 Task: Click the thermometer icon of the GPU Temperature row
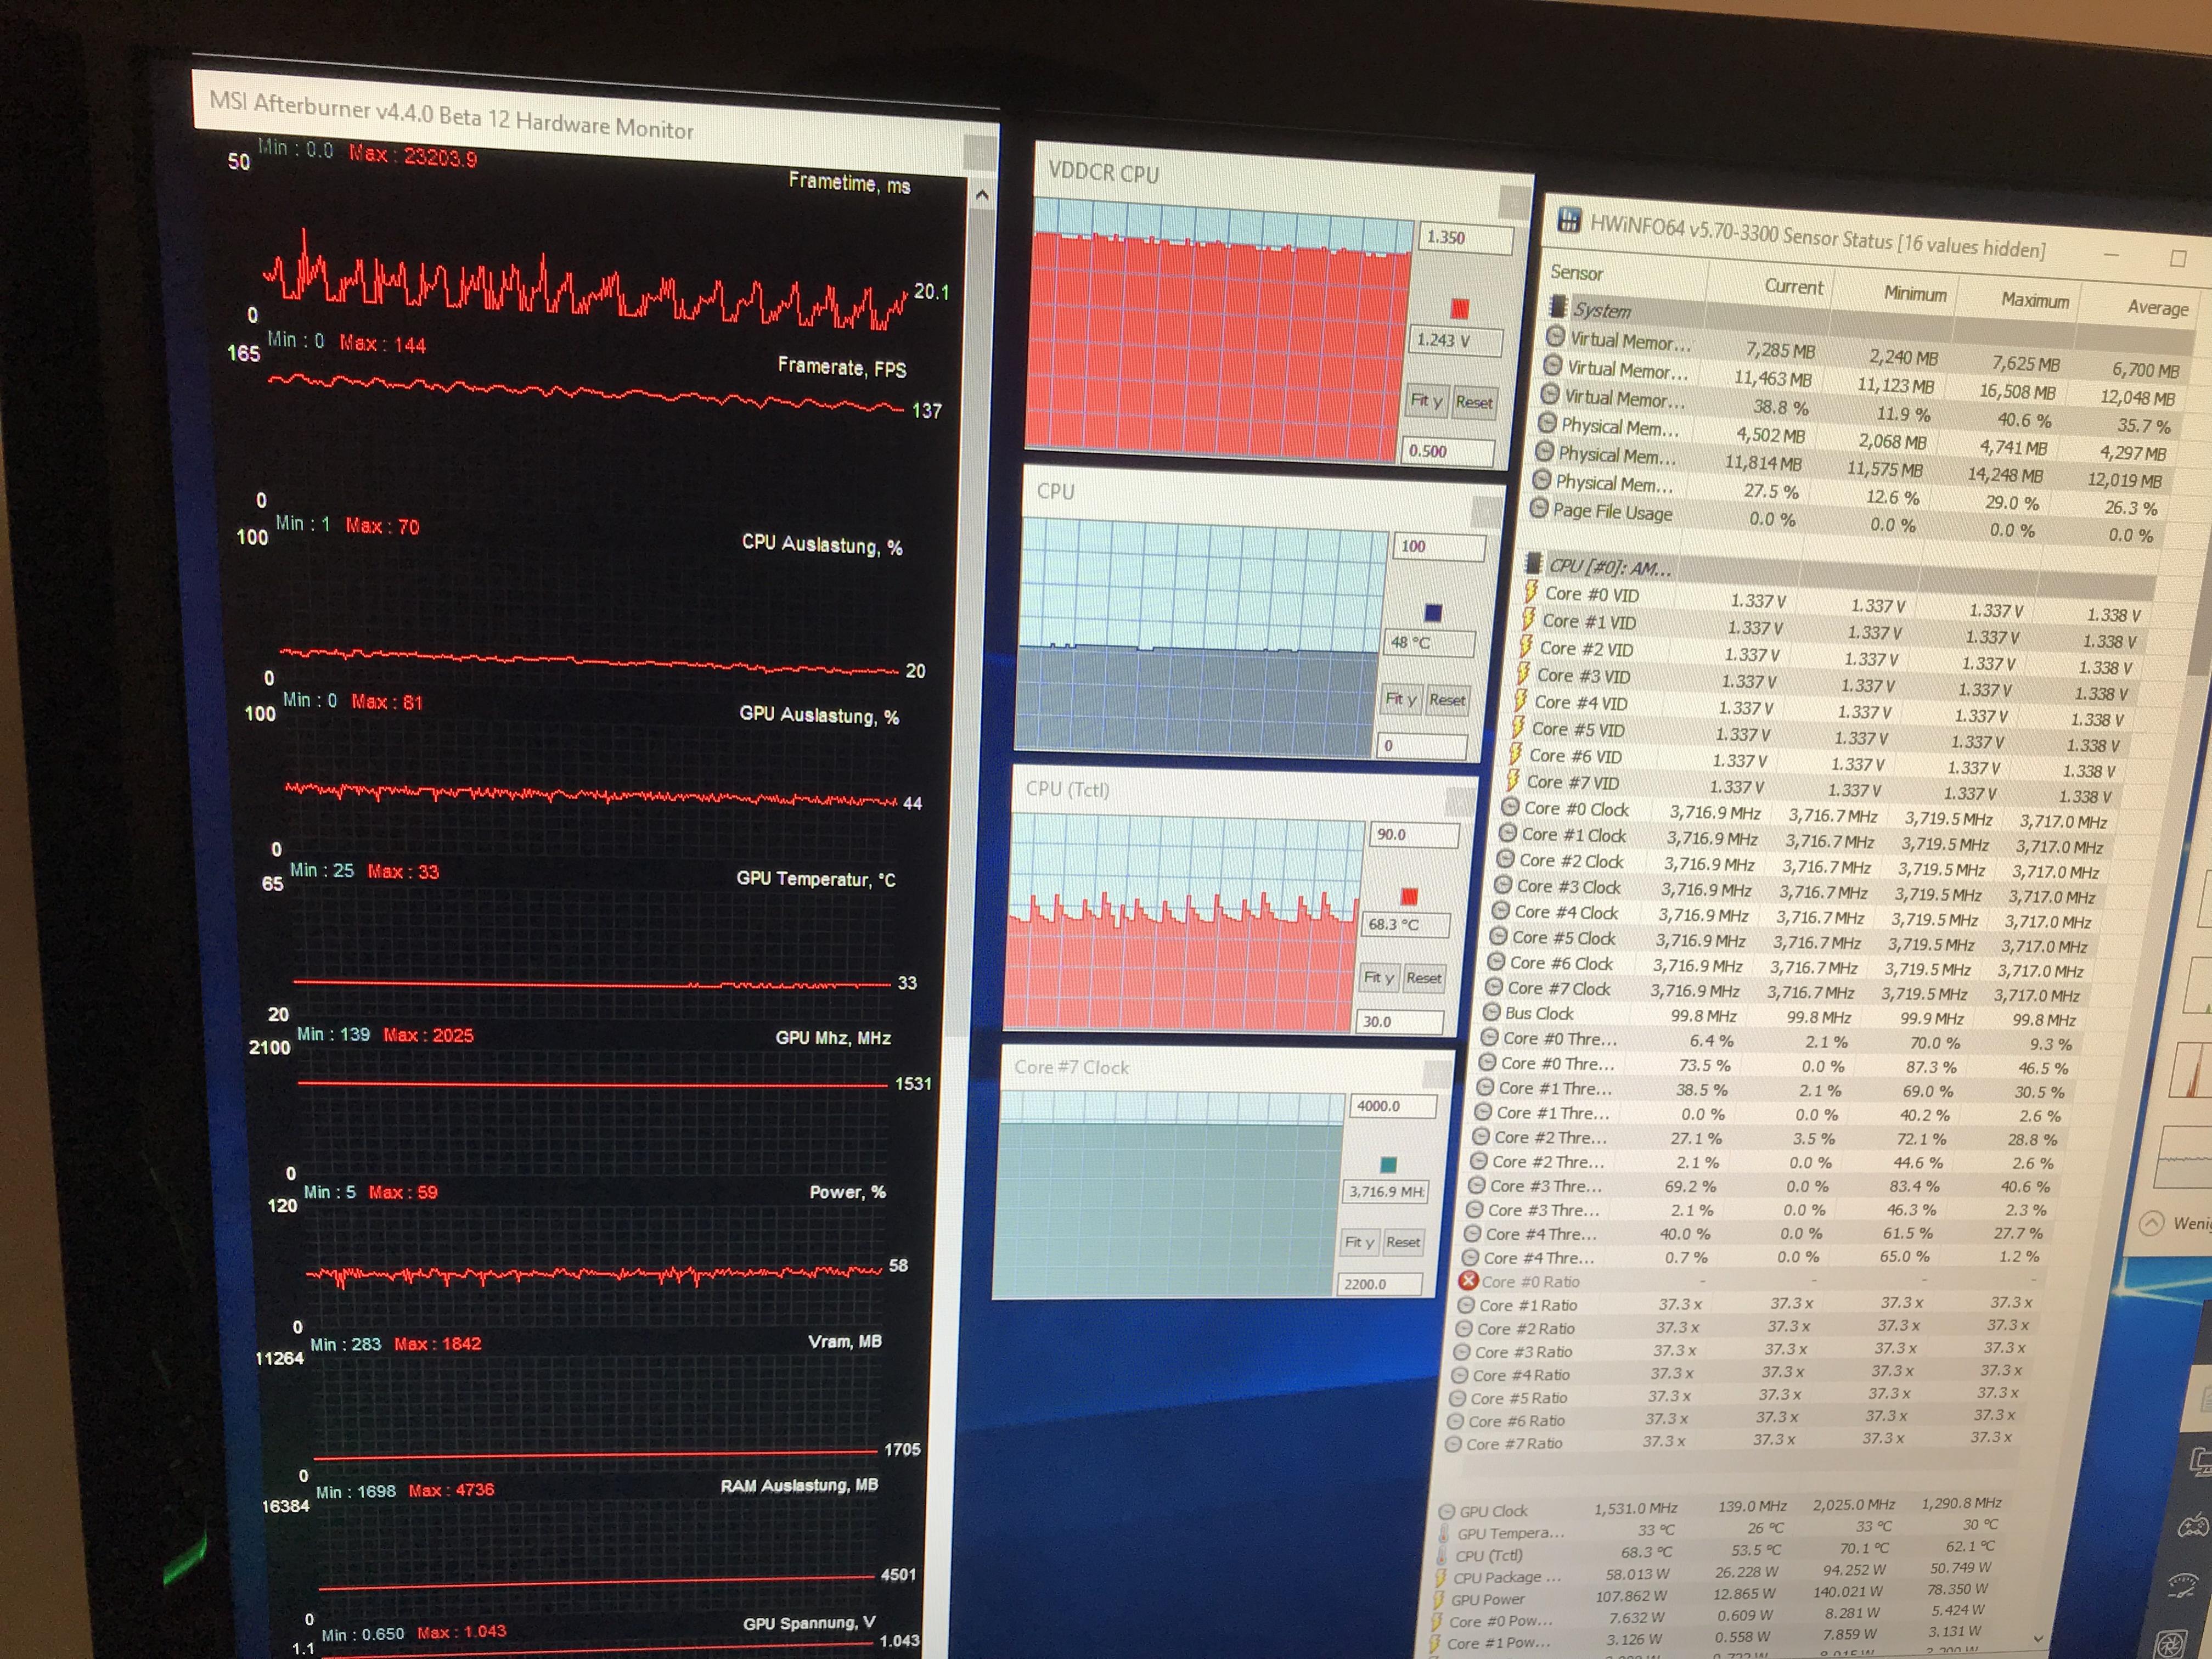[x=1444, y=1533]
